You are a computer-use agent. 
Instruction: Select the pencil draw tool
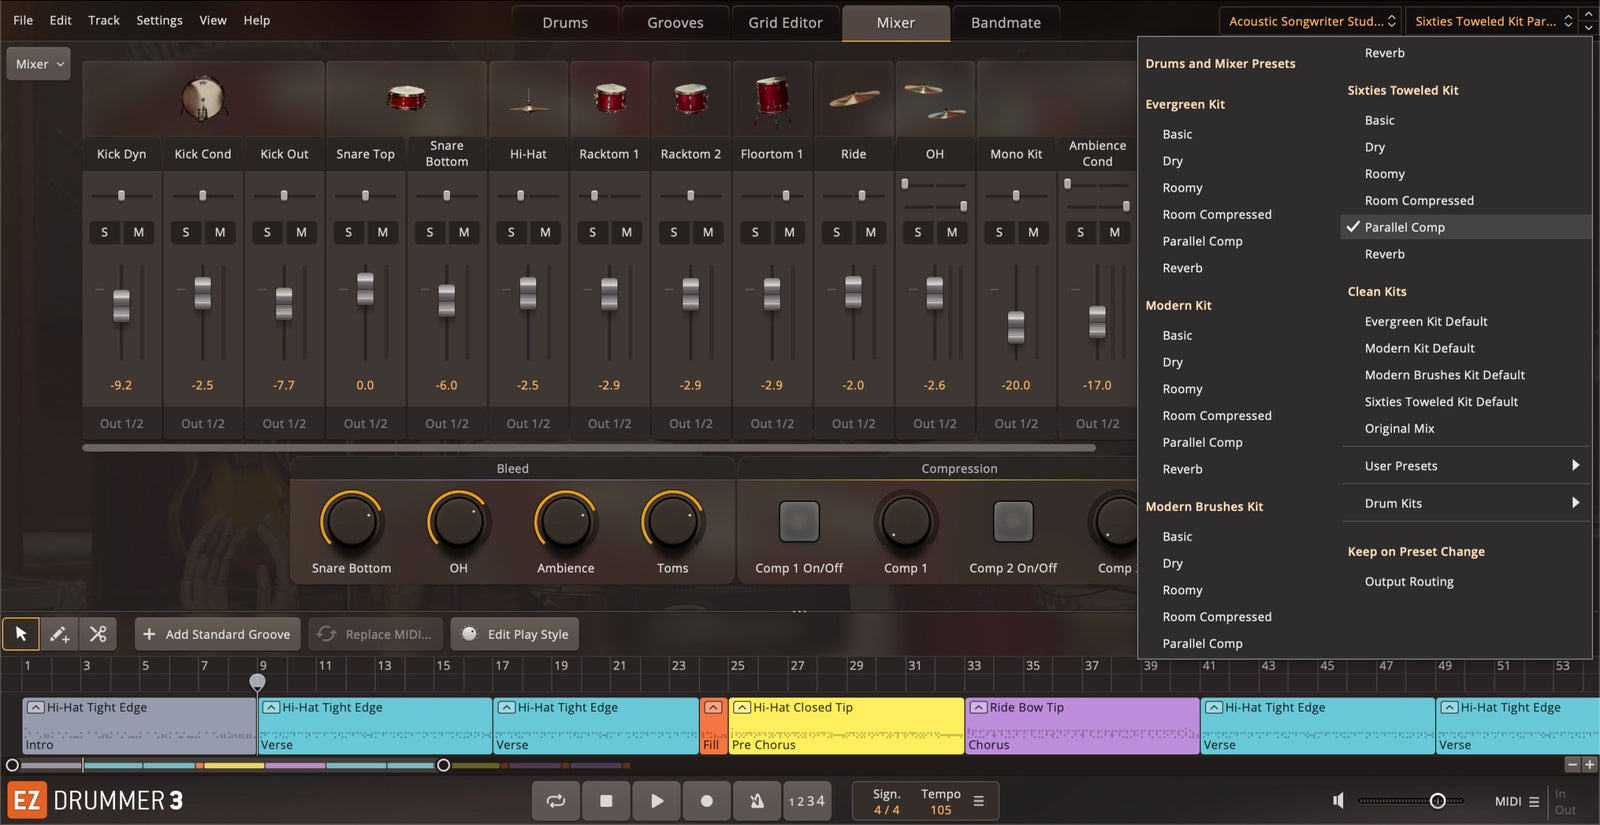(x=59, y=634)
